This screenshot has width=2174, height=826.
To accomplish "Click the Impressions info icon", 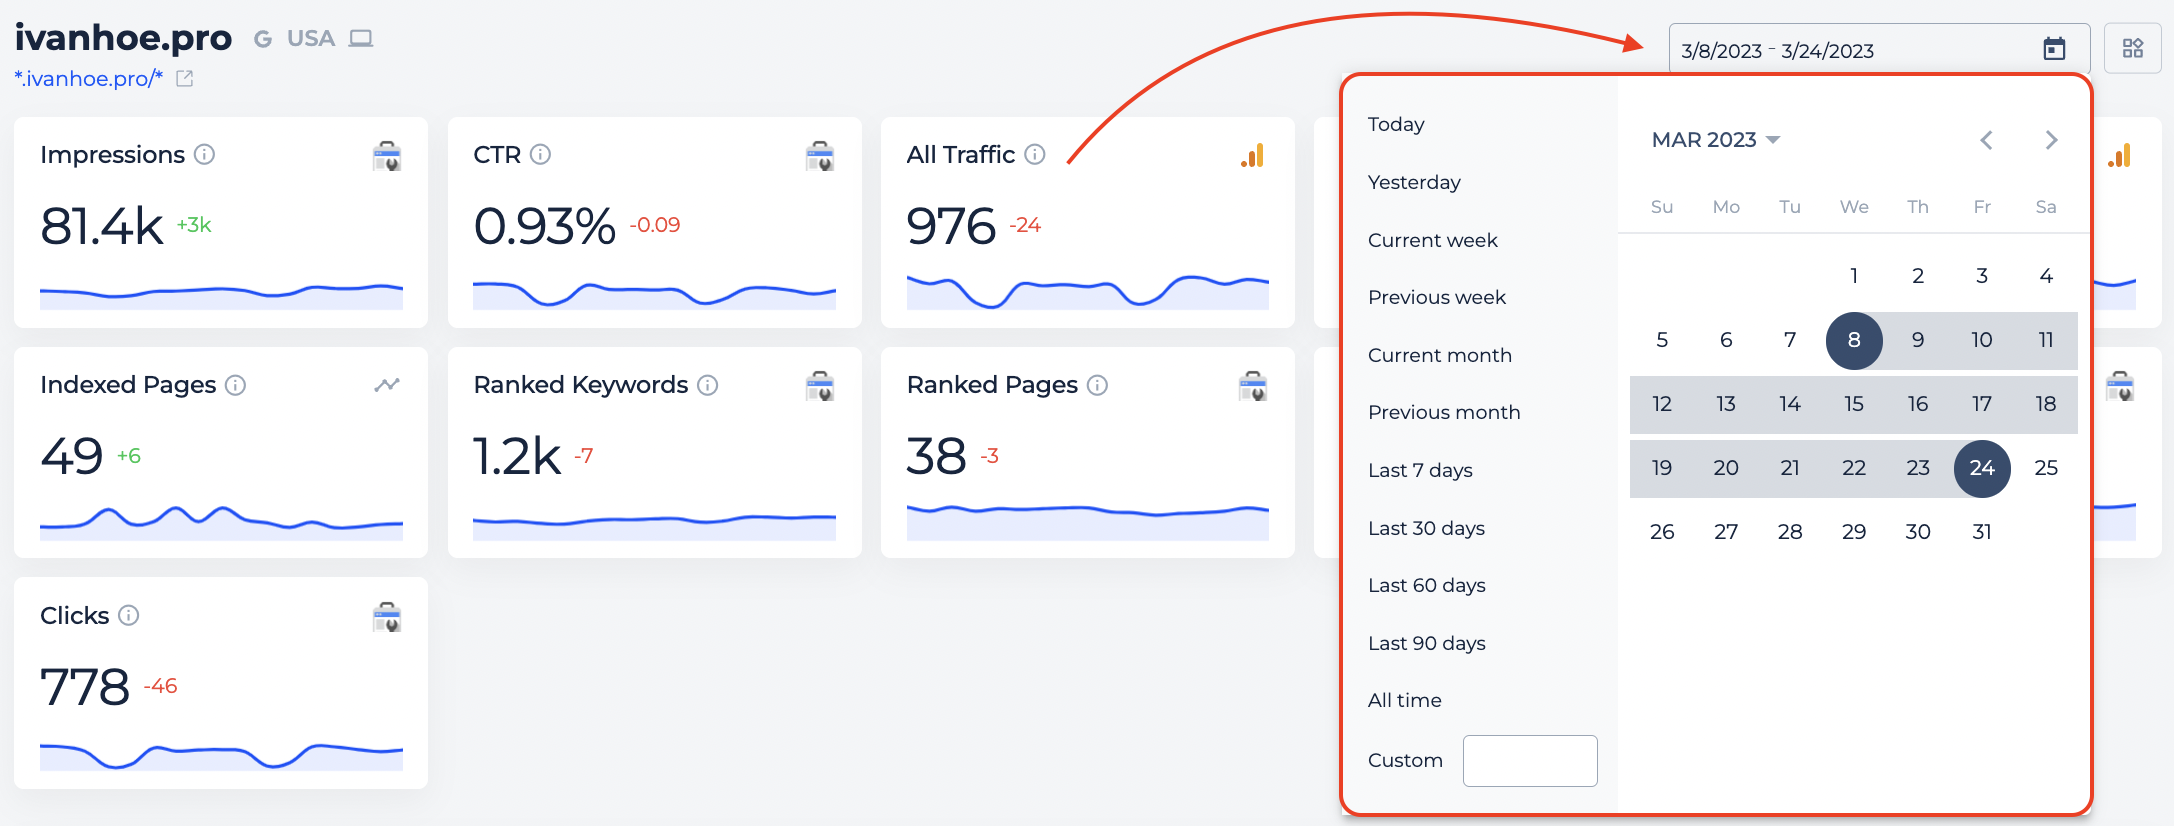I will click(204, 154).
